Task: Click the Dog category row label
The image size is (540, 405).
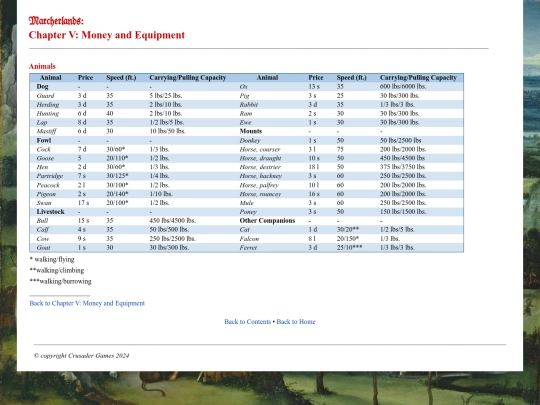Action: (x=42, y=86)
